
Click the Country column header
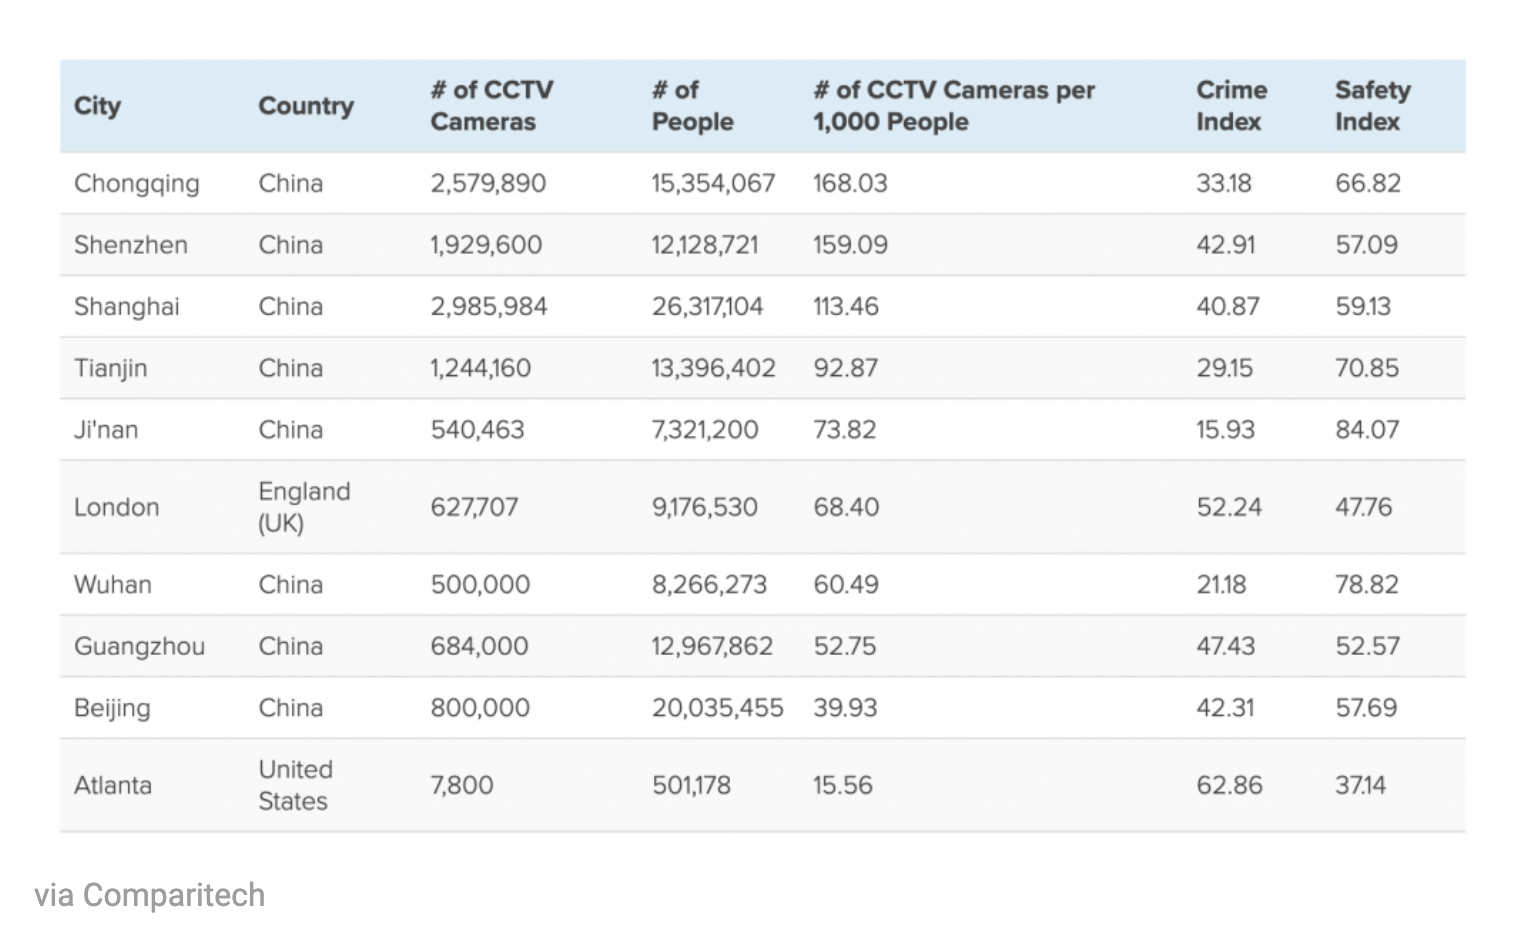(306, 106)
